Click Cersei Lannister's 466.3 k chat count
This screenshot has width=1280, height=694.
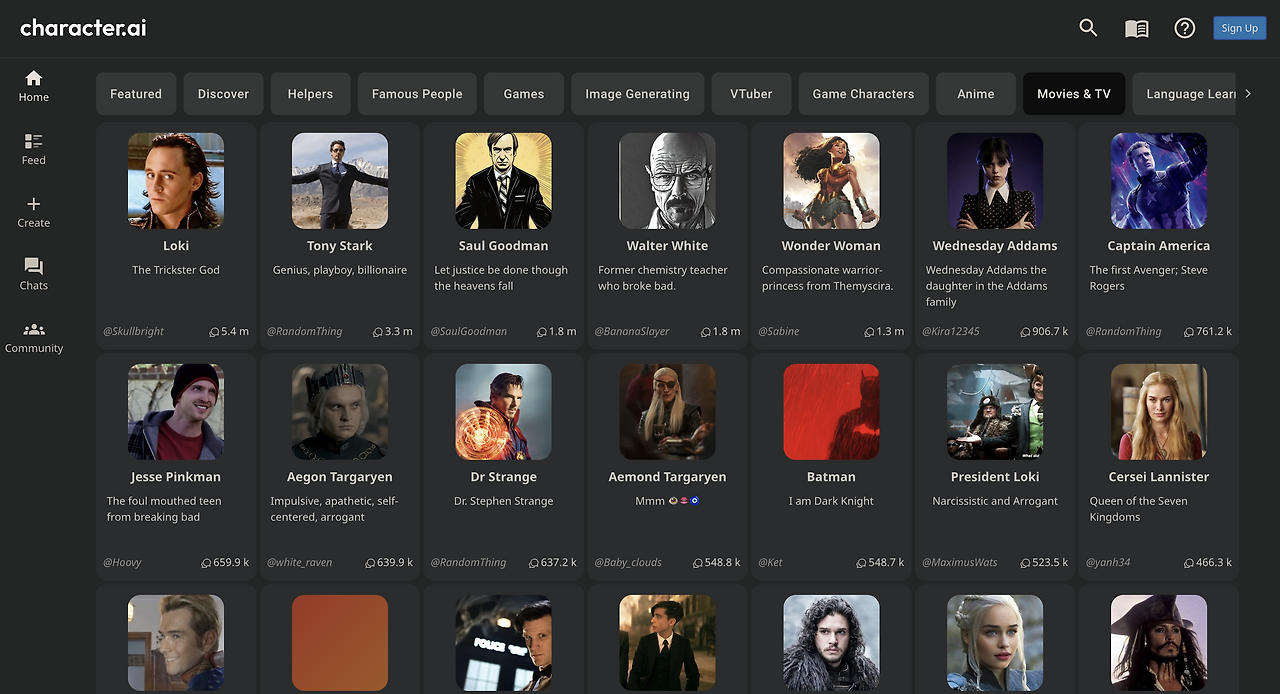[x=1208, y=562]
